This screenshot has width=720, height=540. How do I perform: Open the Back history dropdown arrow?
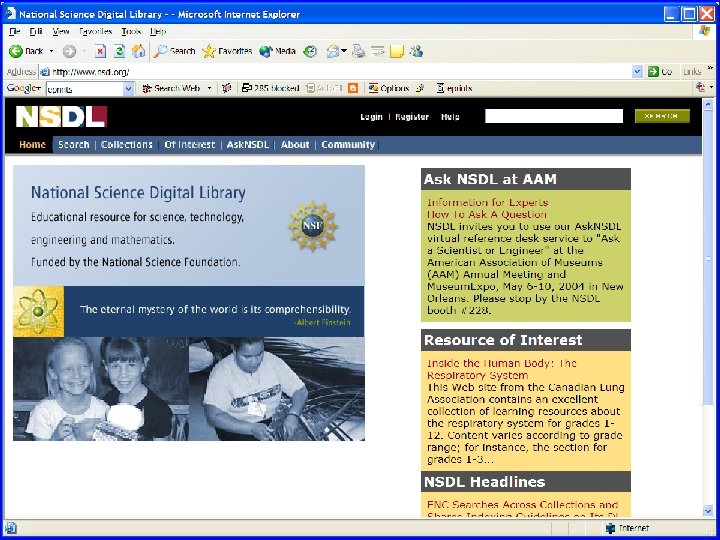tap(51, 51)
